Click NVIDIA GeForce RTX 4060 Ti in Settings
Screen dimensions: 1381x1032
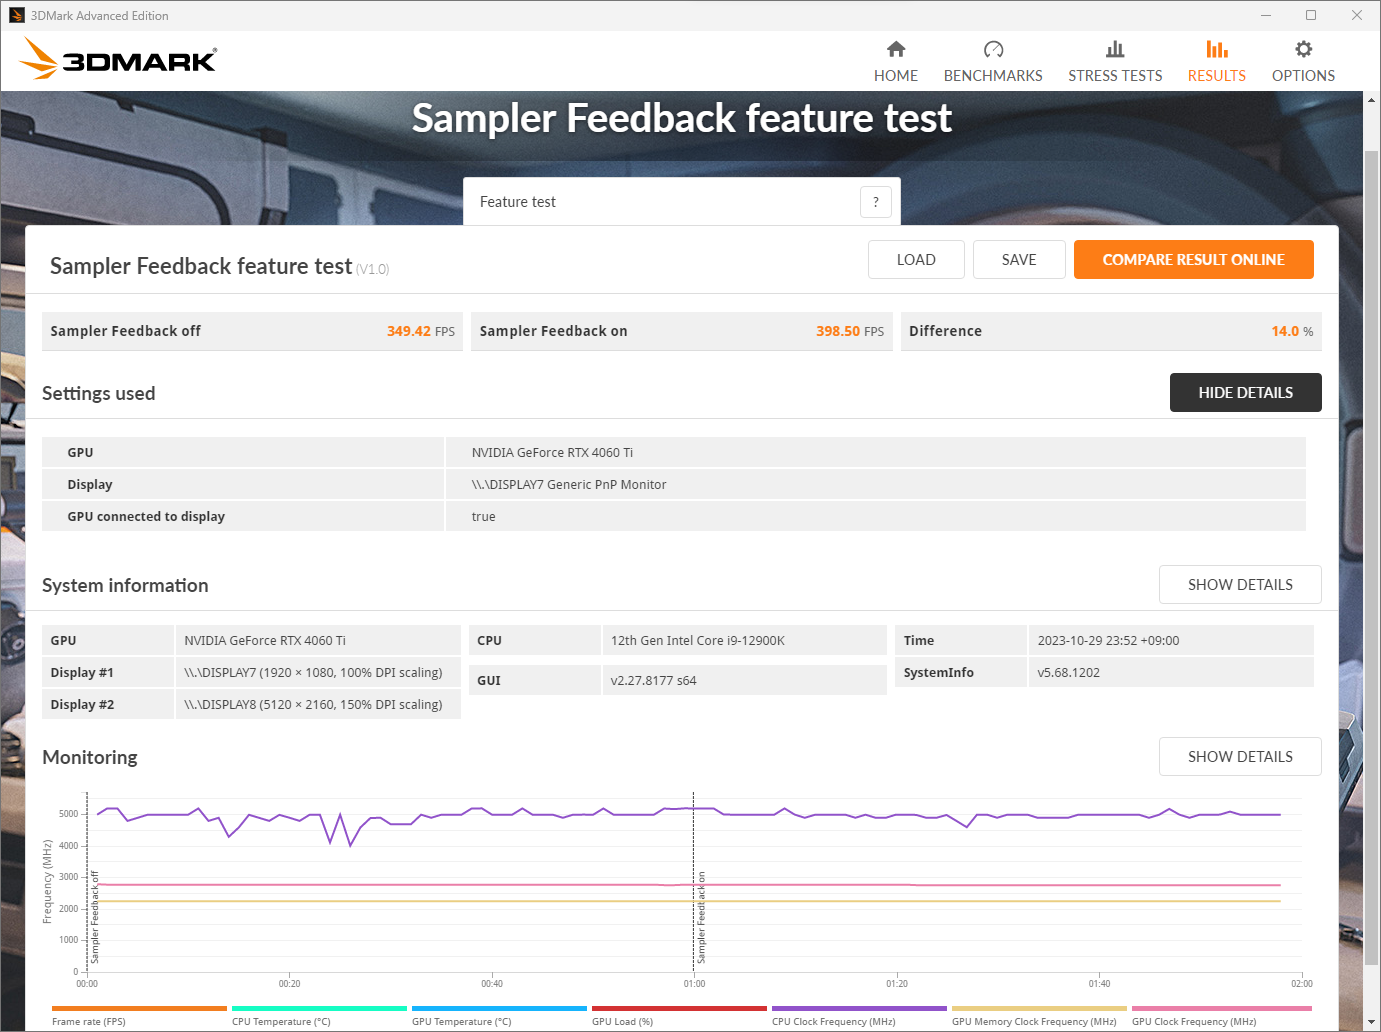[552, 453]
